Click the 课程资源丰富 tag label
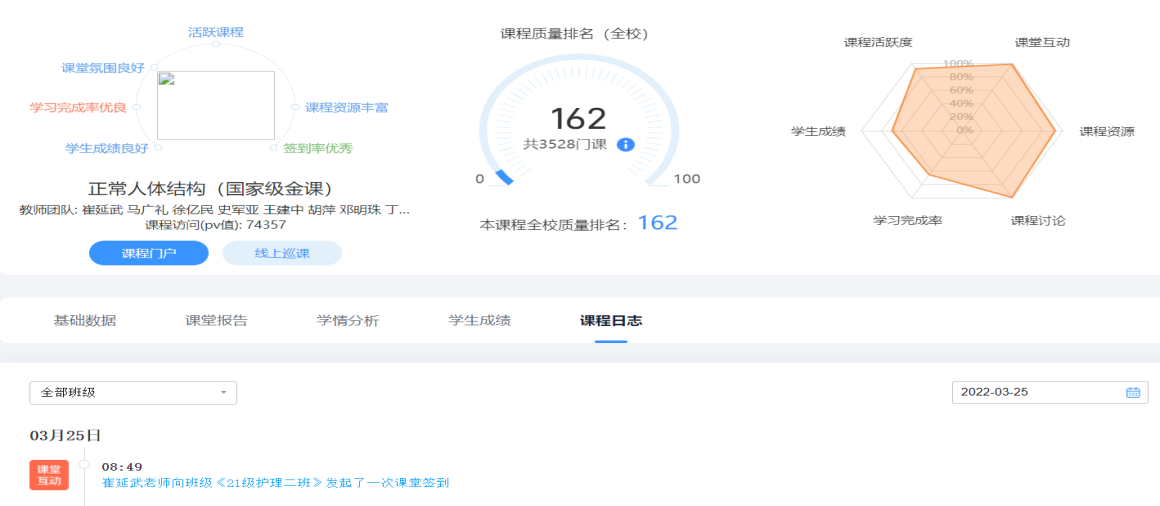The width and height of the screenshot is (1160, 506). [347, 107]
